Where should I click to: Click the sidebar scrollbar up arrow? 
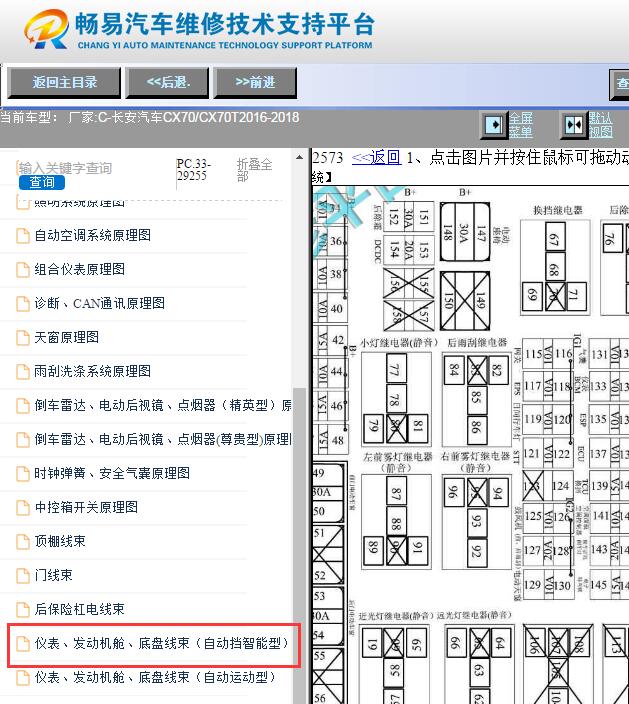coord(299,158)
